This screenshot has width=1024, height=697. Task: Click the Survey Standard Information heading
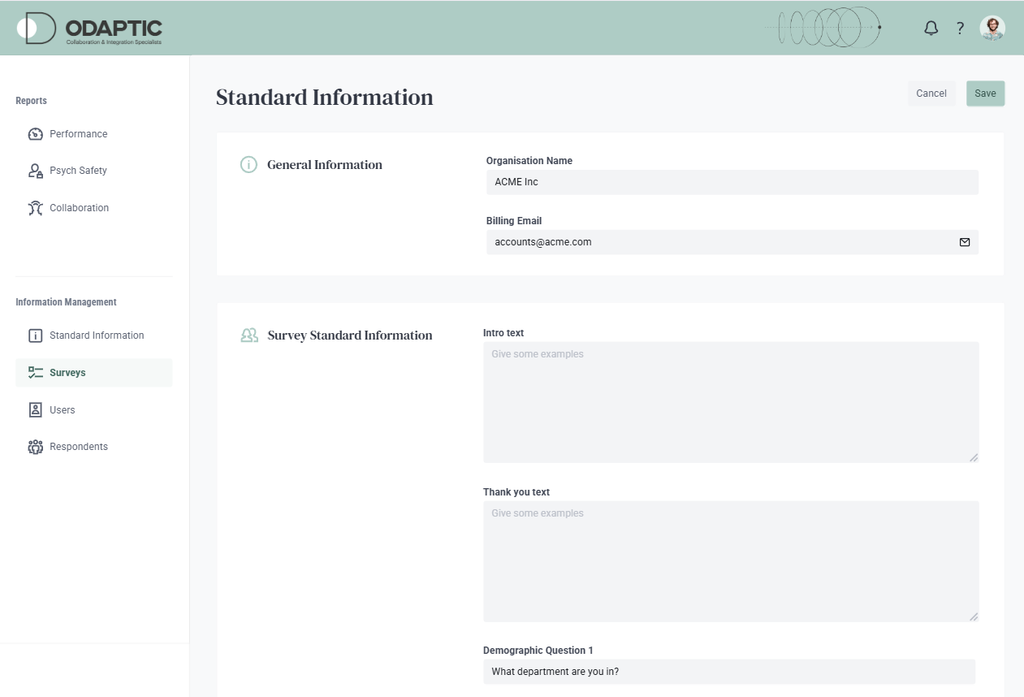[x=350, y=335]
